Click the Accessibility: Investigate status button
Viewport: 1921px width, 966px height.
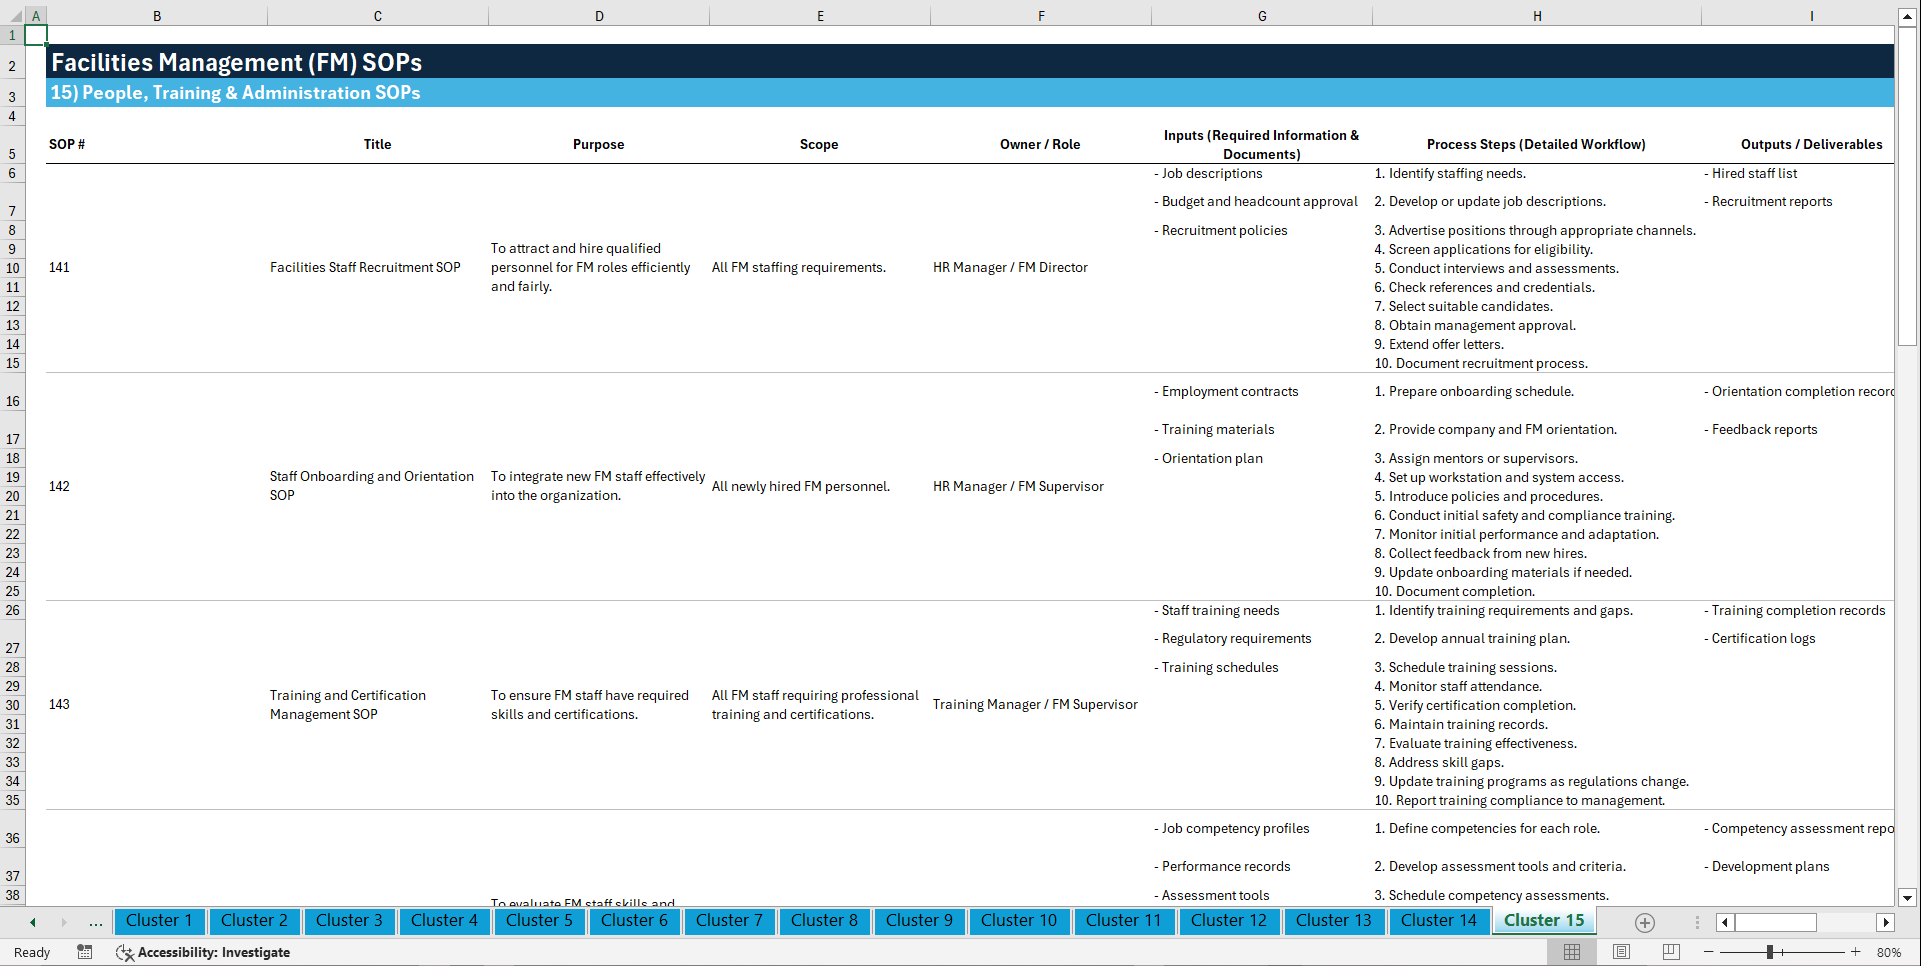(203, 952)
